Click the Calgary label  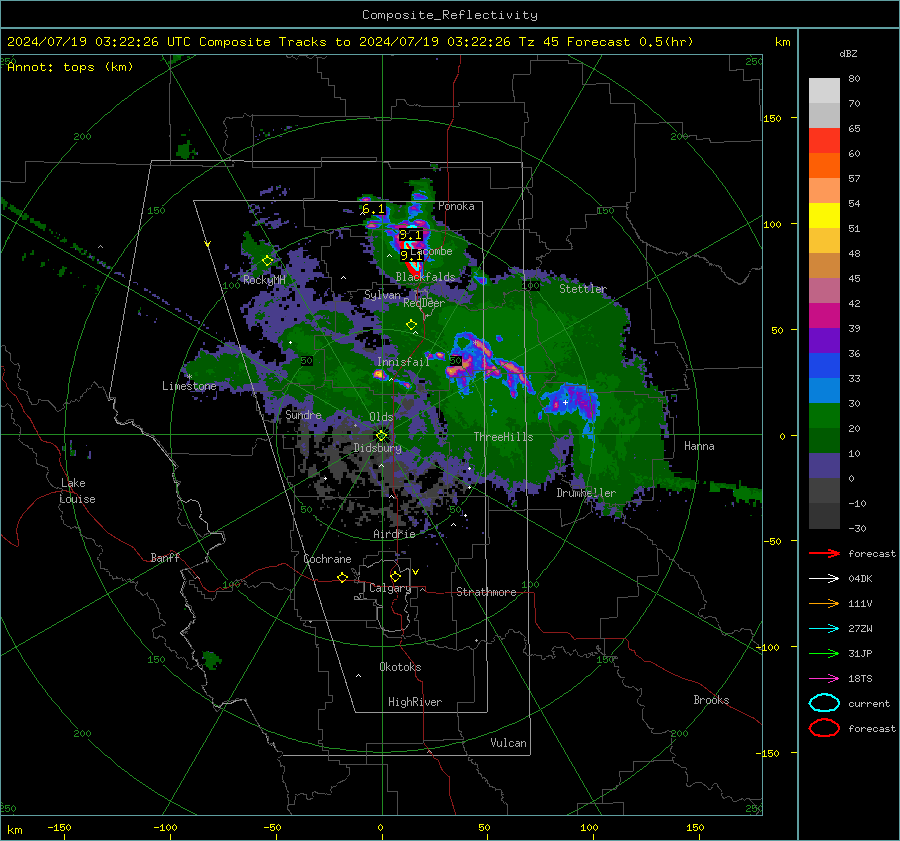click(x=390, y=588)
